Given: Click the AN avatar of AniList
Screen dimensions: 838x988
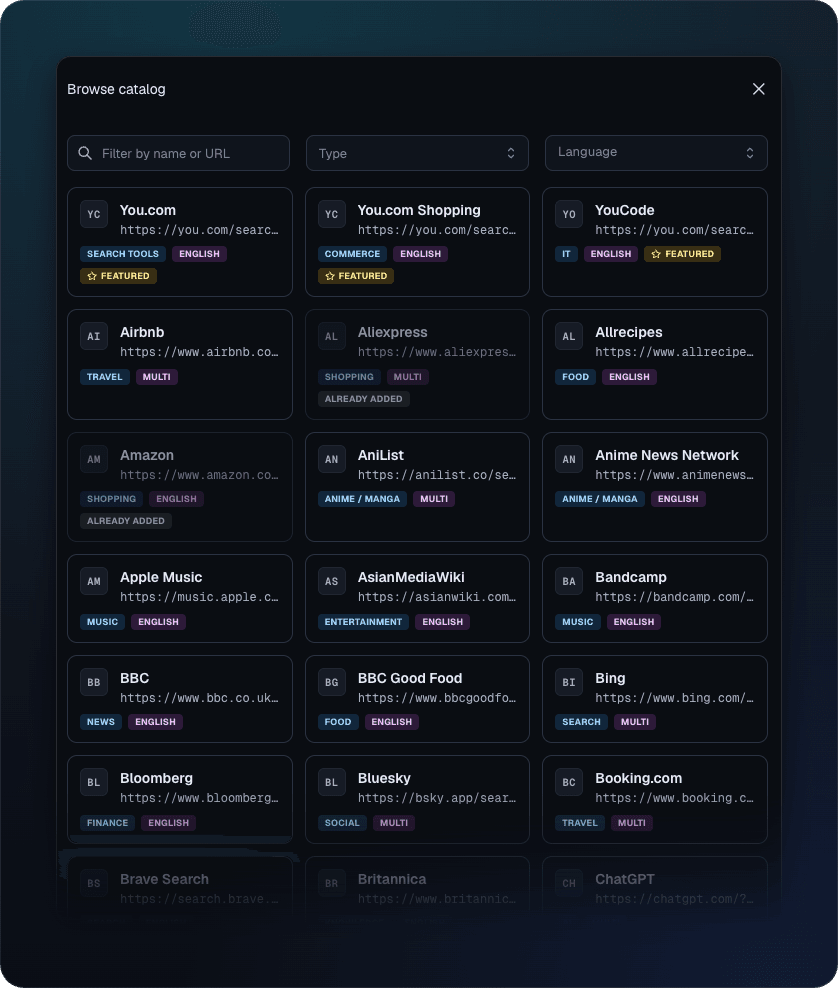Looking at the screenshot, I should 331,459.
